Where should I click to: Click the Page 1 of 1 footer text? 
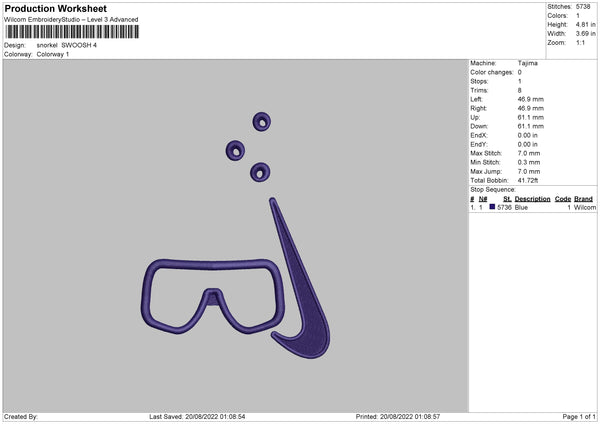[579, 416]
